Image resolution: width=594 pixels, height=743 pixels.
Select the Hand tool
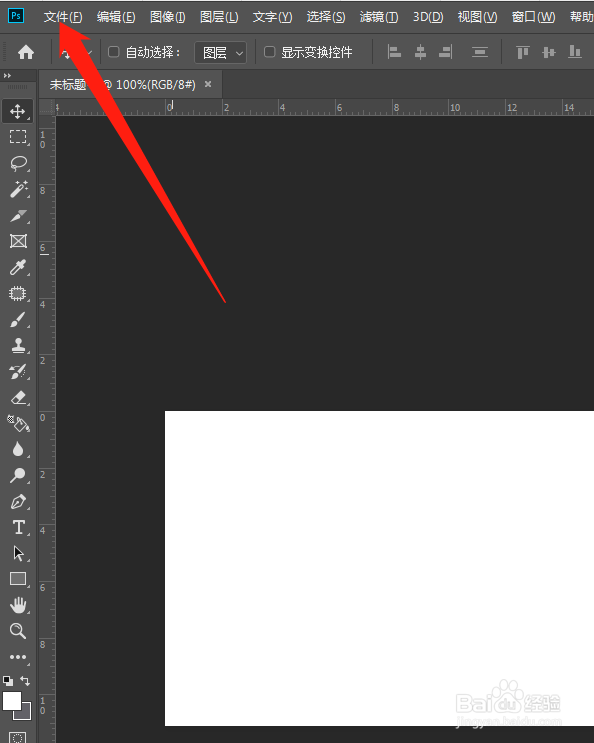18,605
